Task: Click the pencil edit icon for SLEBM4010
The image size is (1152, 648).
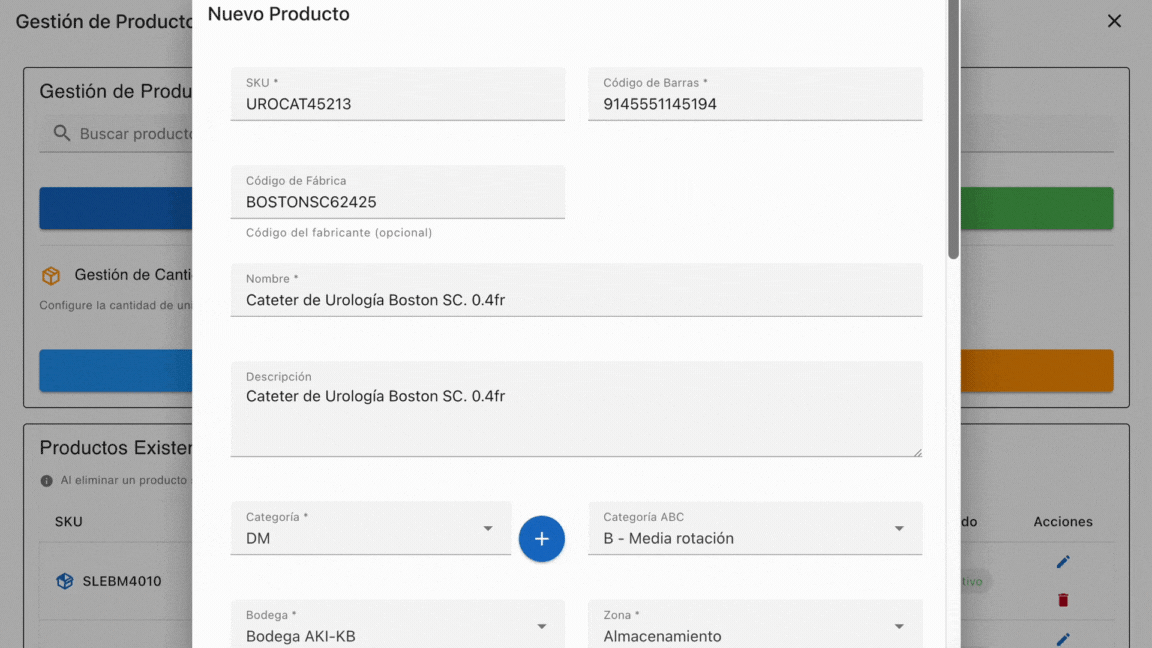Action: 1063,562
